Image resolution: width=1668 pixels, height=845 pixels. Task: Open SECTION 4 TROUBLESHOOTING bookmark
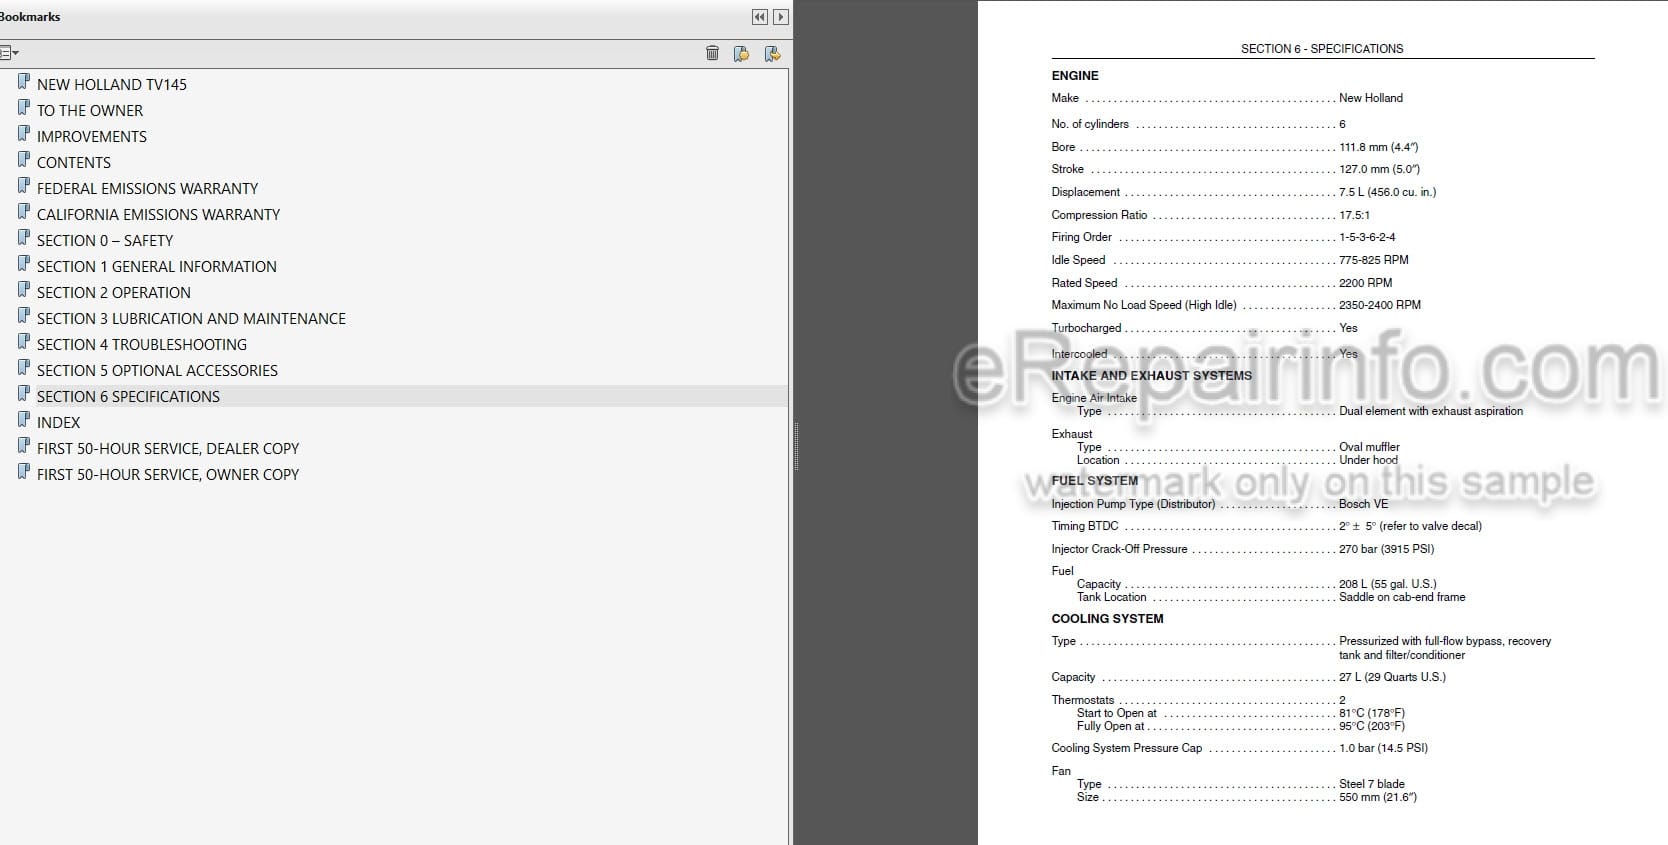142,345
